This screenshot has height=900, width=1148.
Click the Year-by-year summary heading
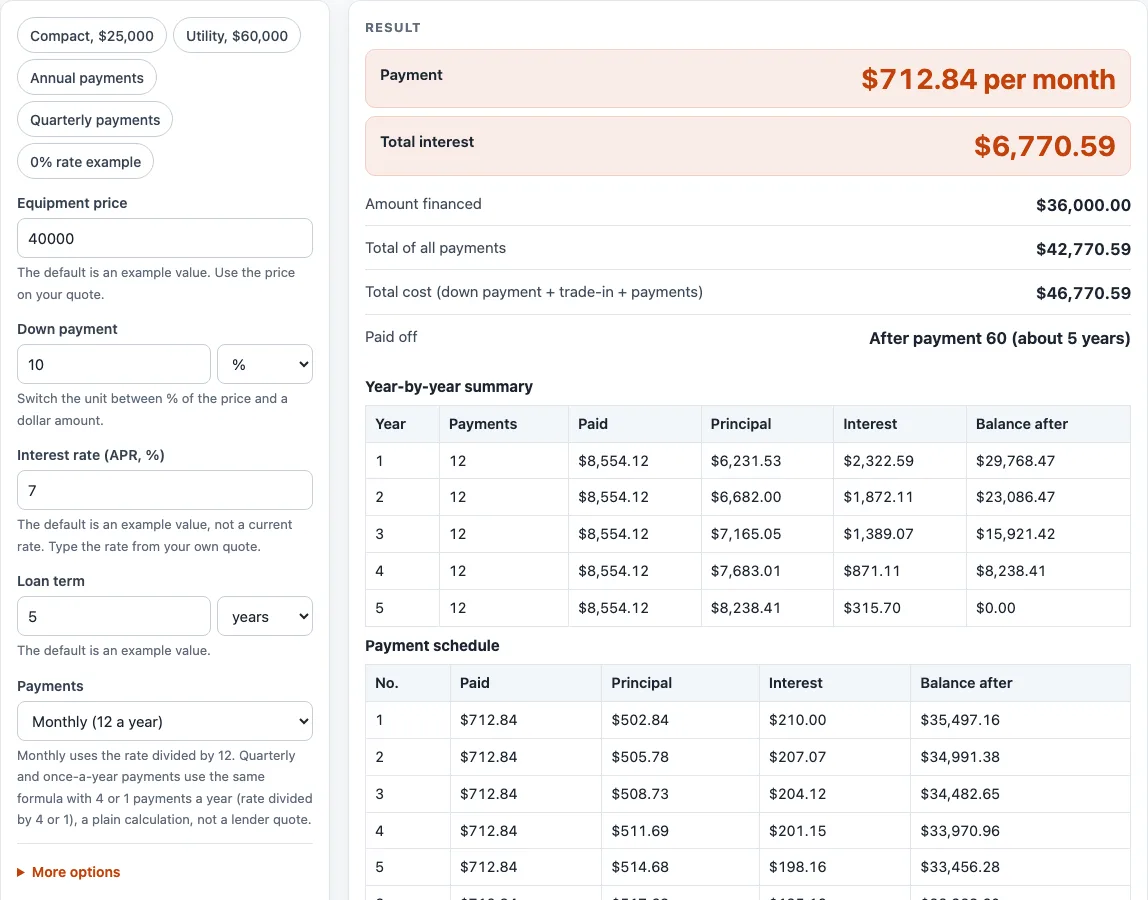click(449, 387)
